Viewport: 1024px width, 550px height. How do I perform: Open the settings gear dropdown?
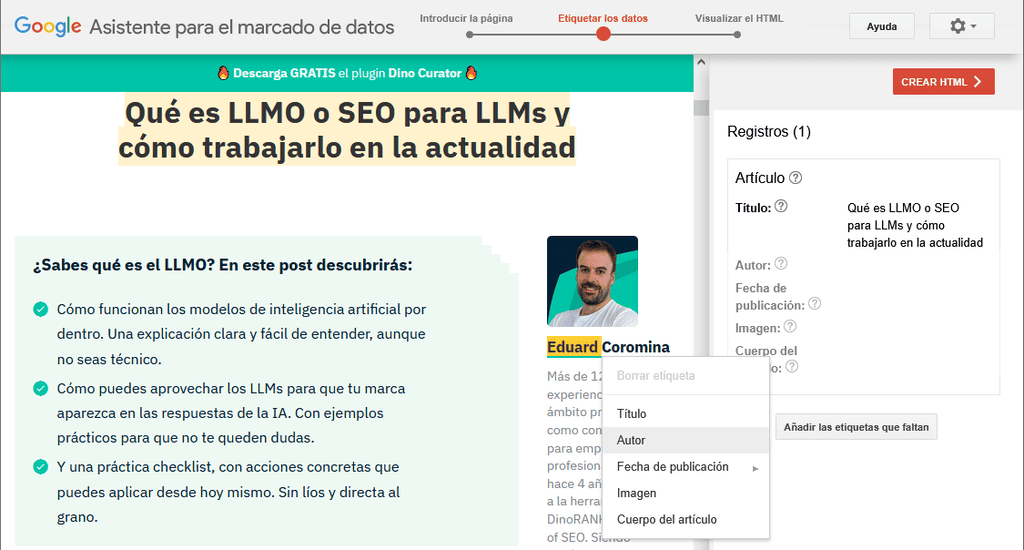(961, 26)
